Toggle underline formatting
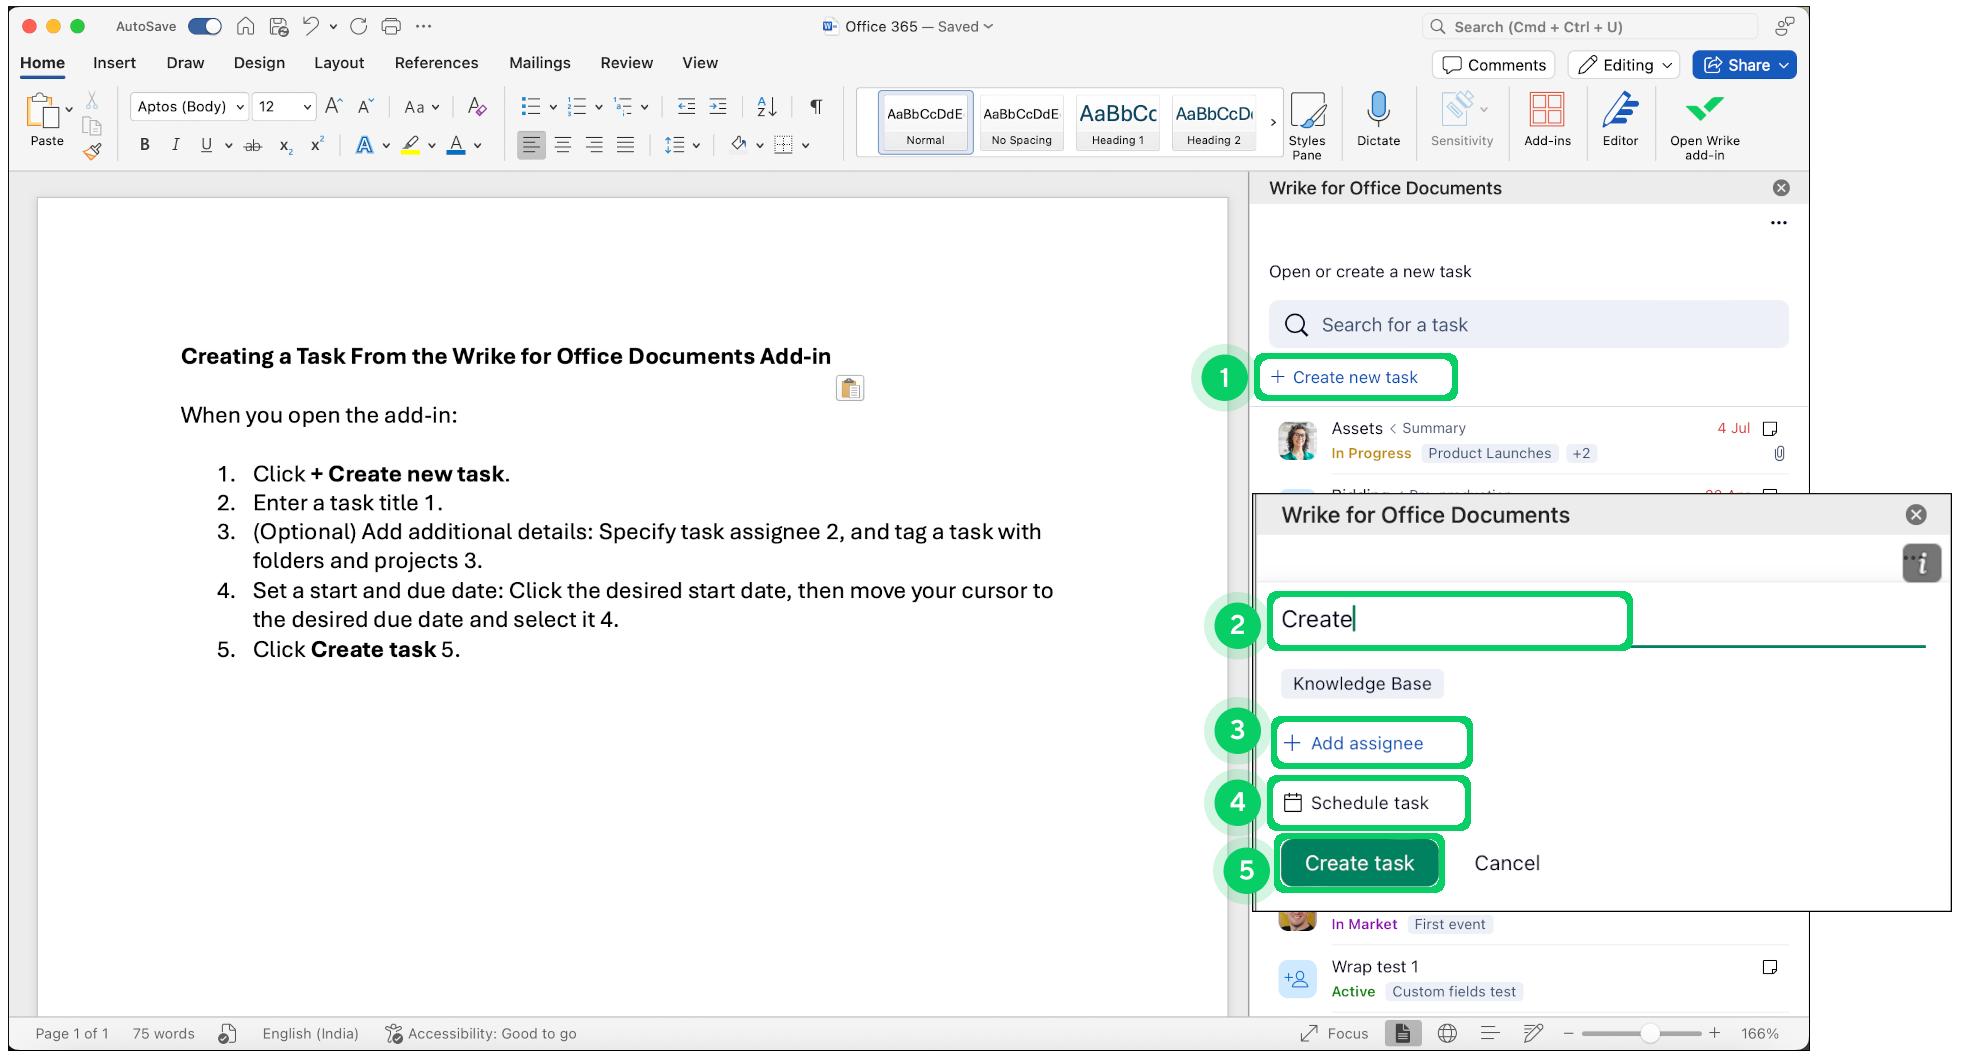Screen dimensions: 1962x1059 coord(205,145)
